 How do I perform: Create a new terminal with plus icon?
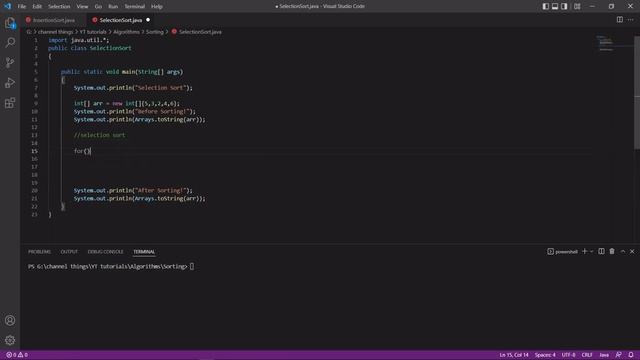(584, 251)
